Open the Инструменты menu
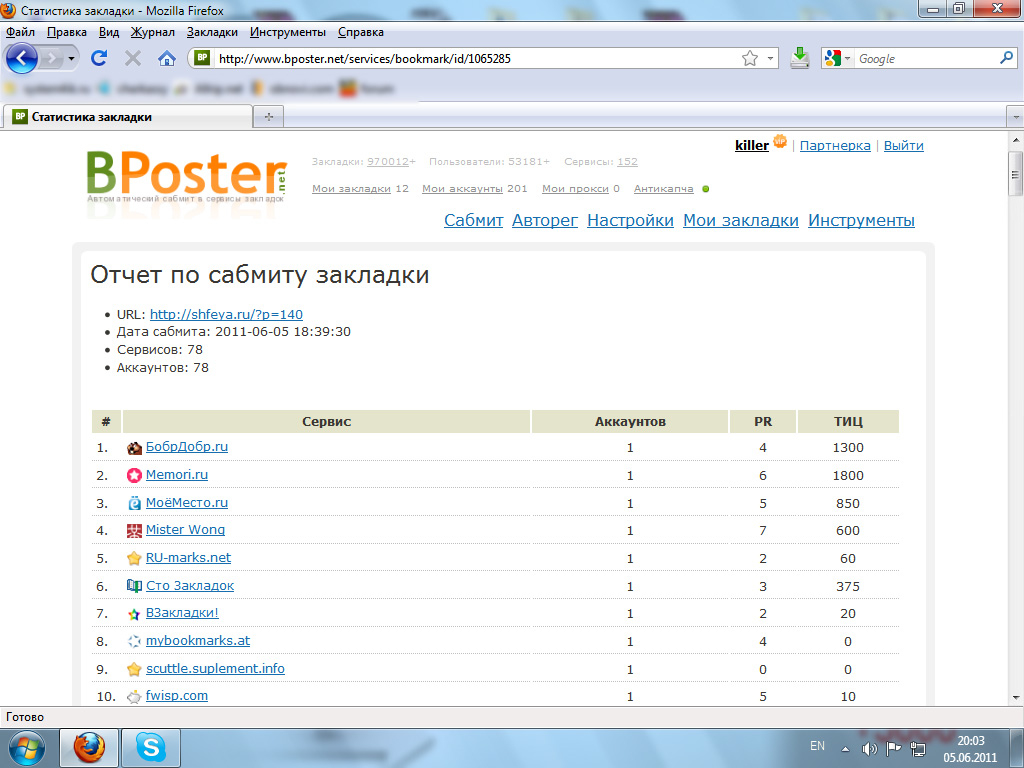Screen dimensions: 1024x768 point(288,32)
